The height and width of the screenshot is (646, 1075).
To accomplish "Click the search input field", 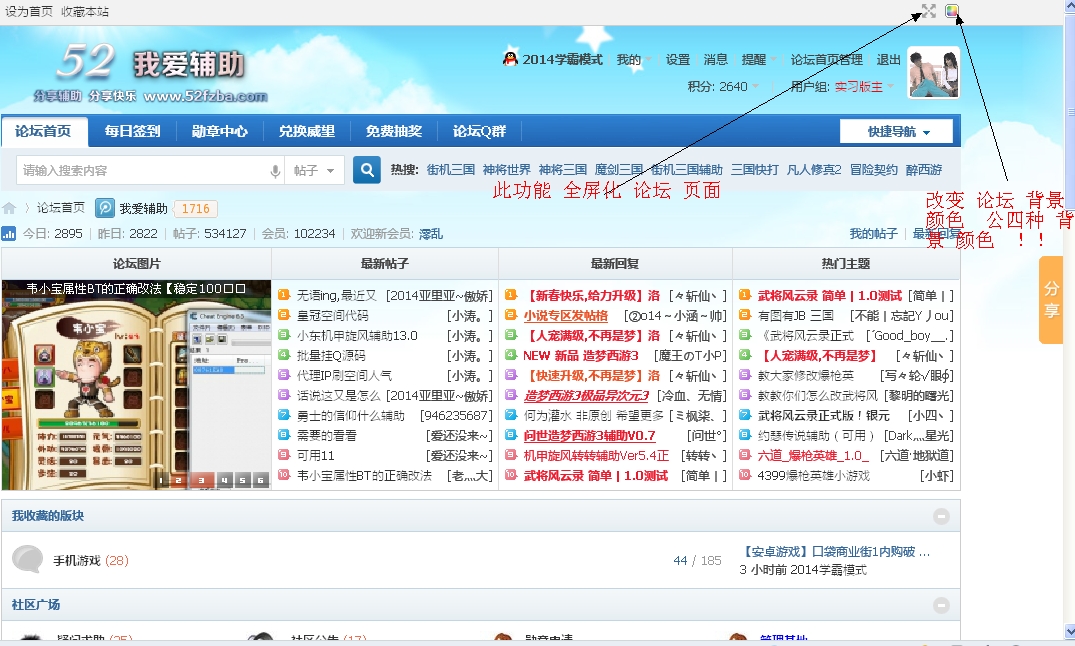I will click(x=140, y=171).
